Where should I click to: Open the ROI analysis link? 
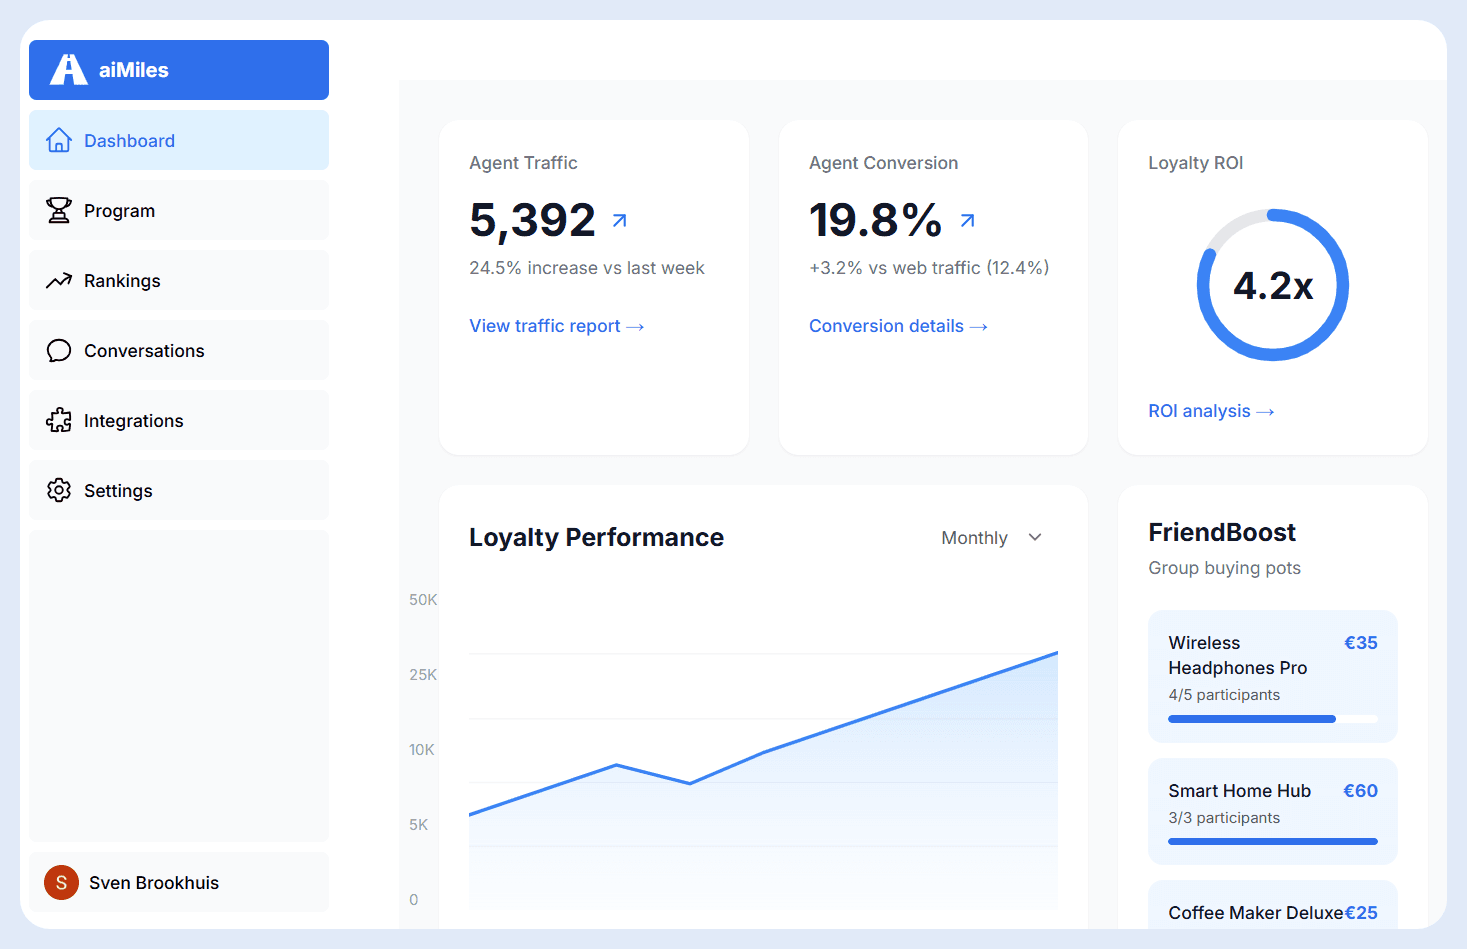(1211, 410)
